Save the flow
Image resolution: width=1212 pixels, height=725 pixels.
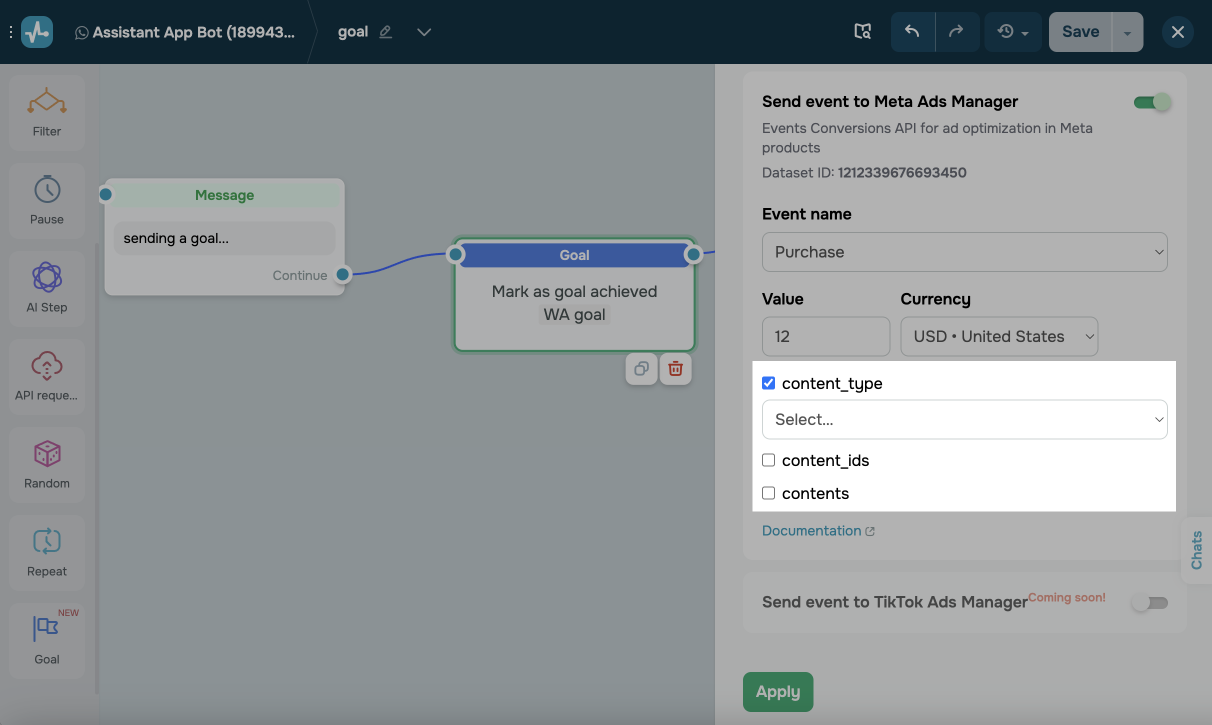click(1080, 32)
